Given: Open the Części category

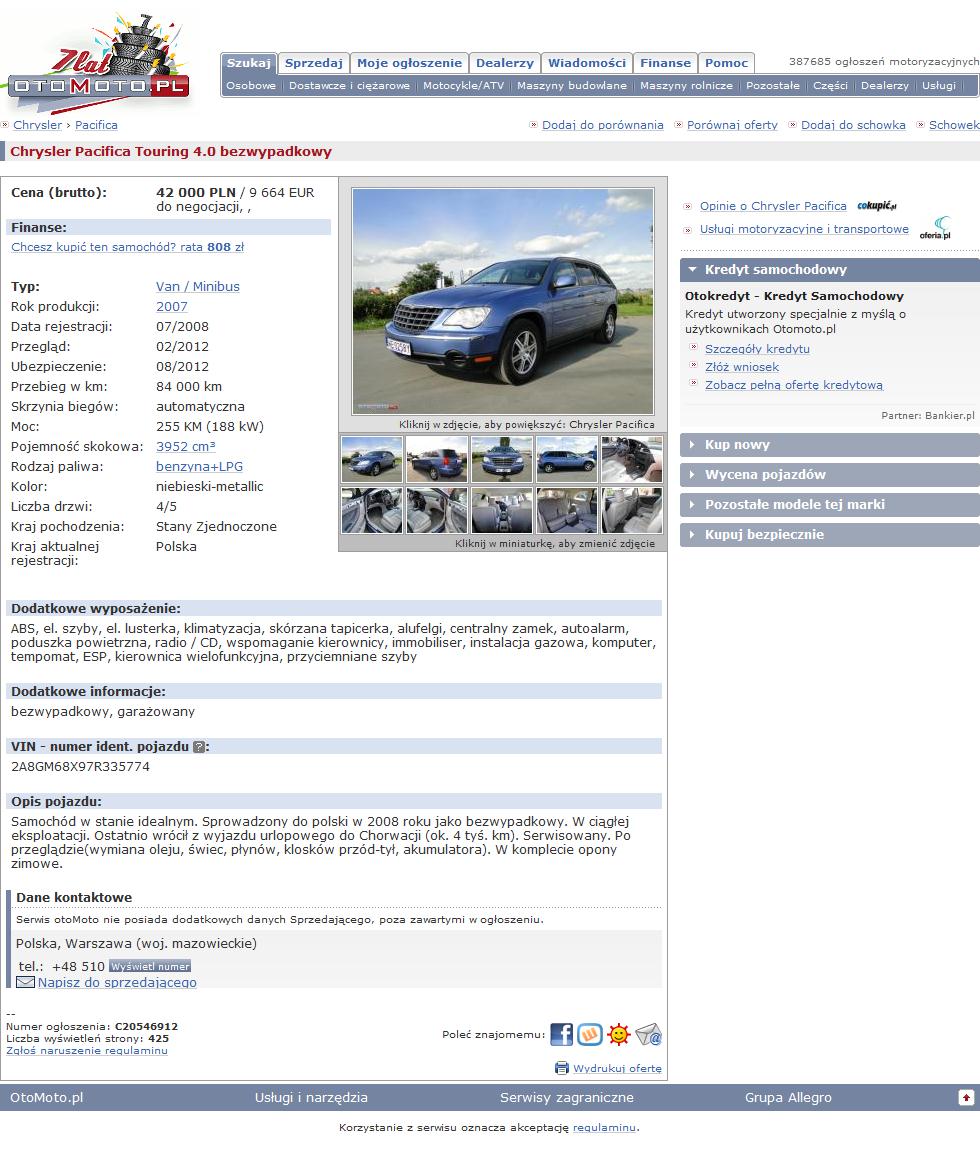Looking at the screenshot, I should [830, 85].
